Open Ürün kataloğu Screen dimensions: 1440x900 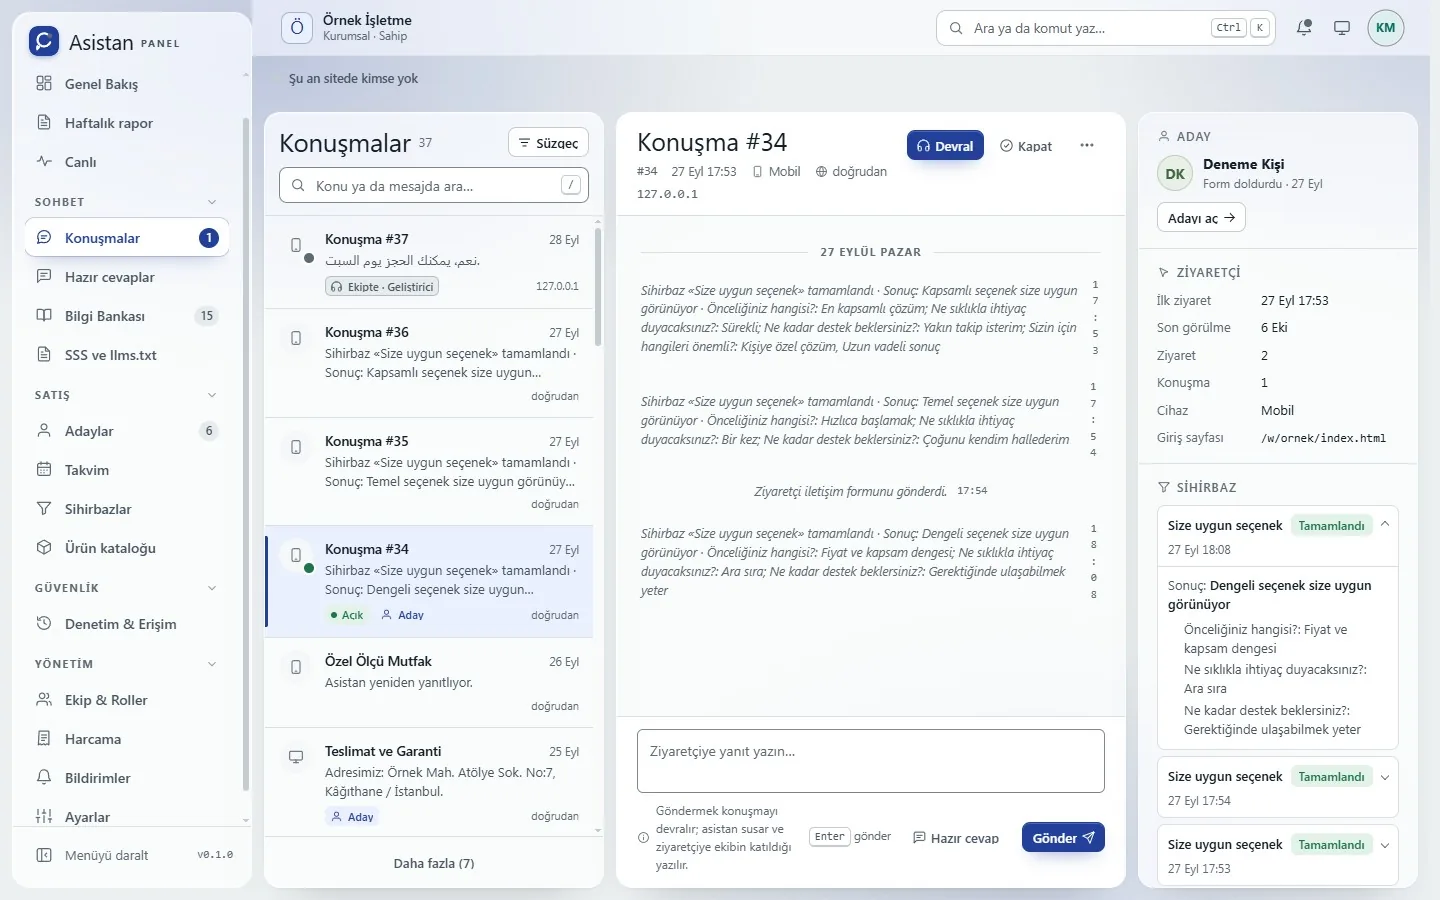(x=127, y=548)
